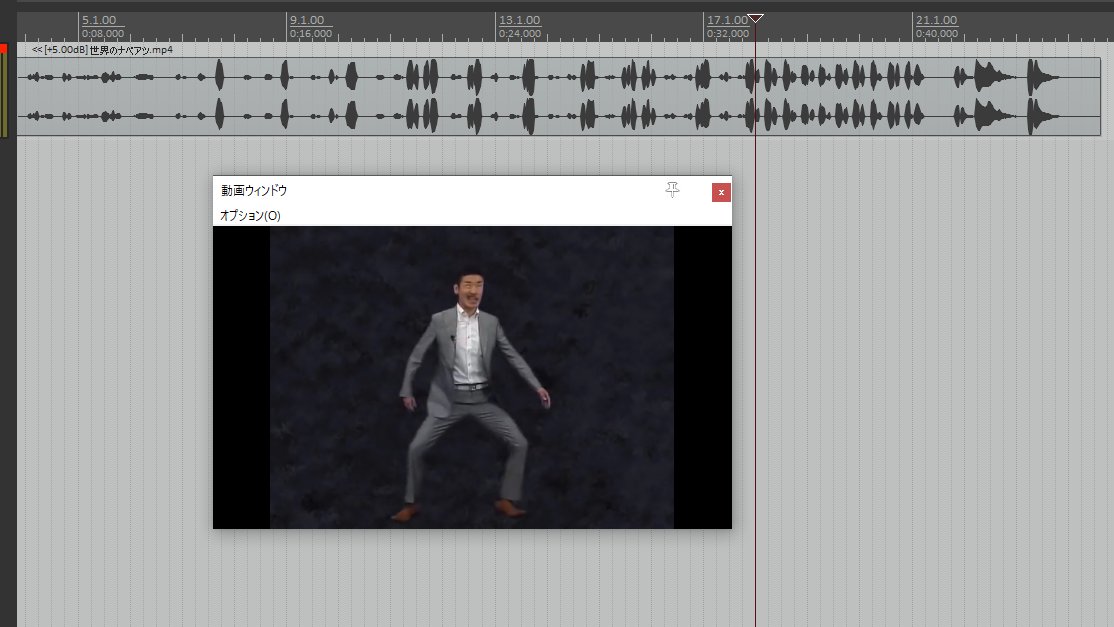1114x627 pixels.
Task: Click the 13.1.00 ruler label
Action: click(x=519, y=20)
